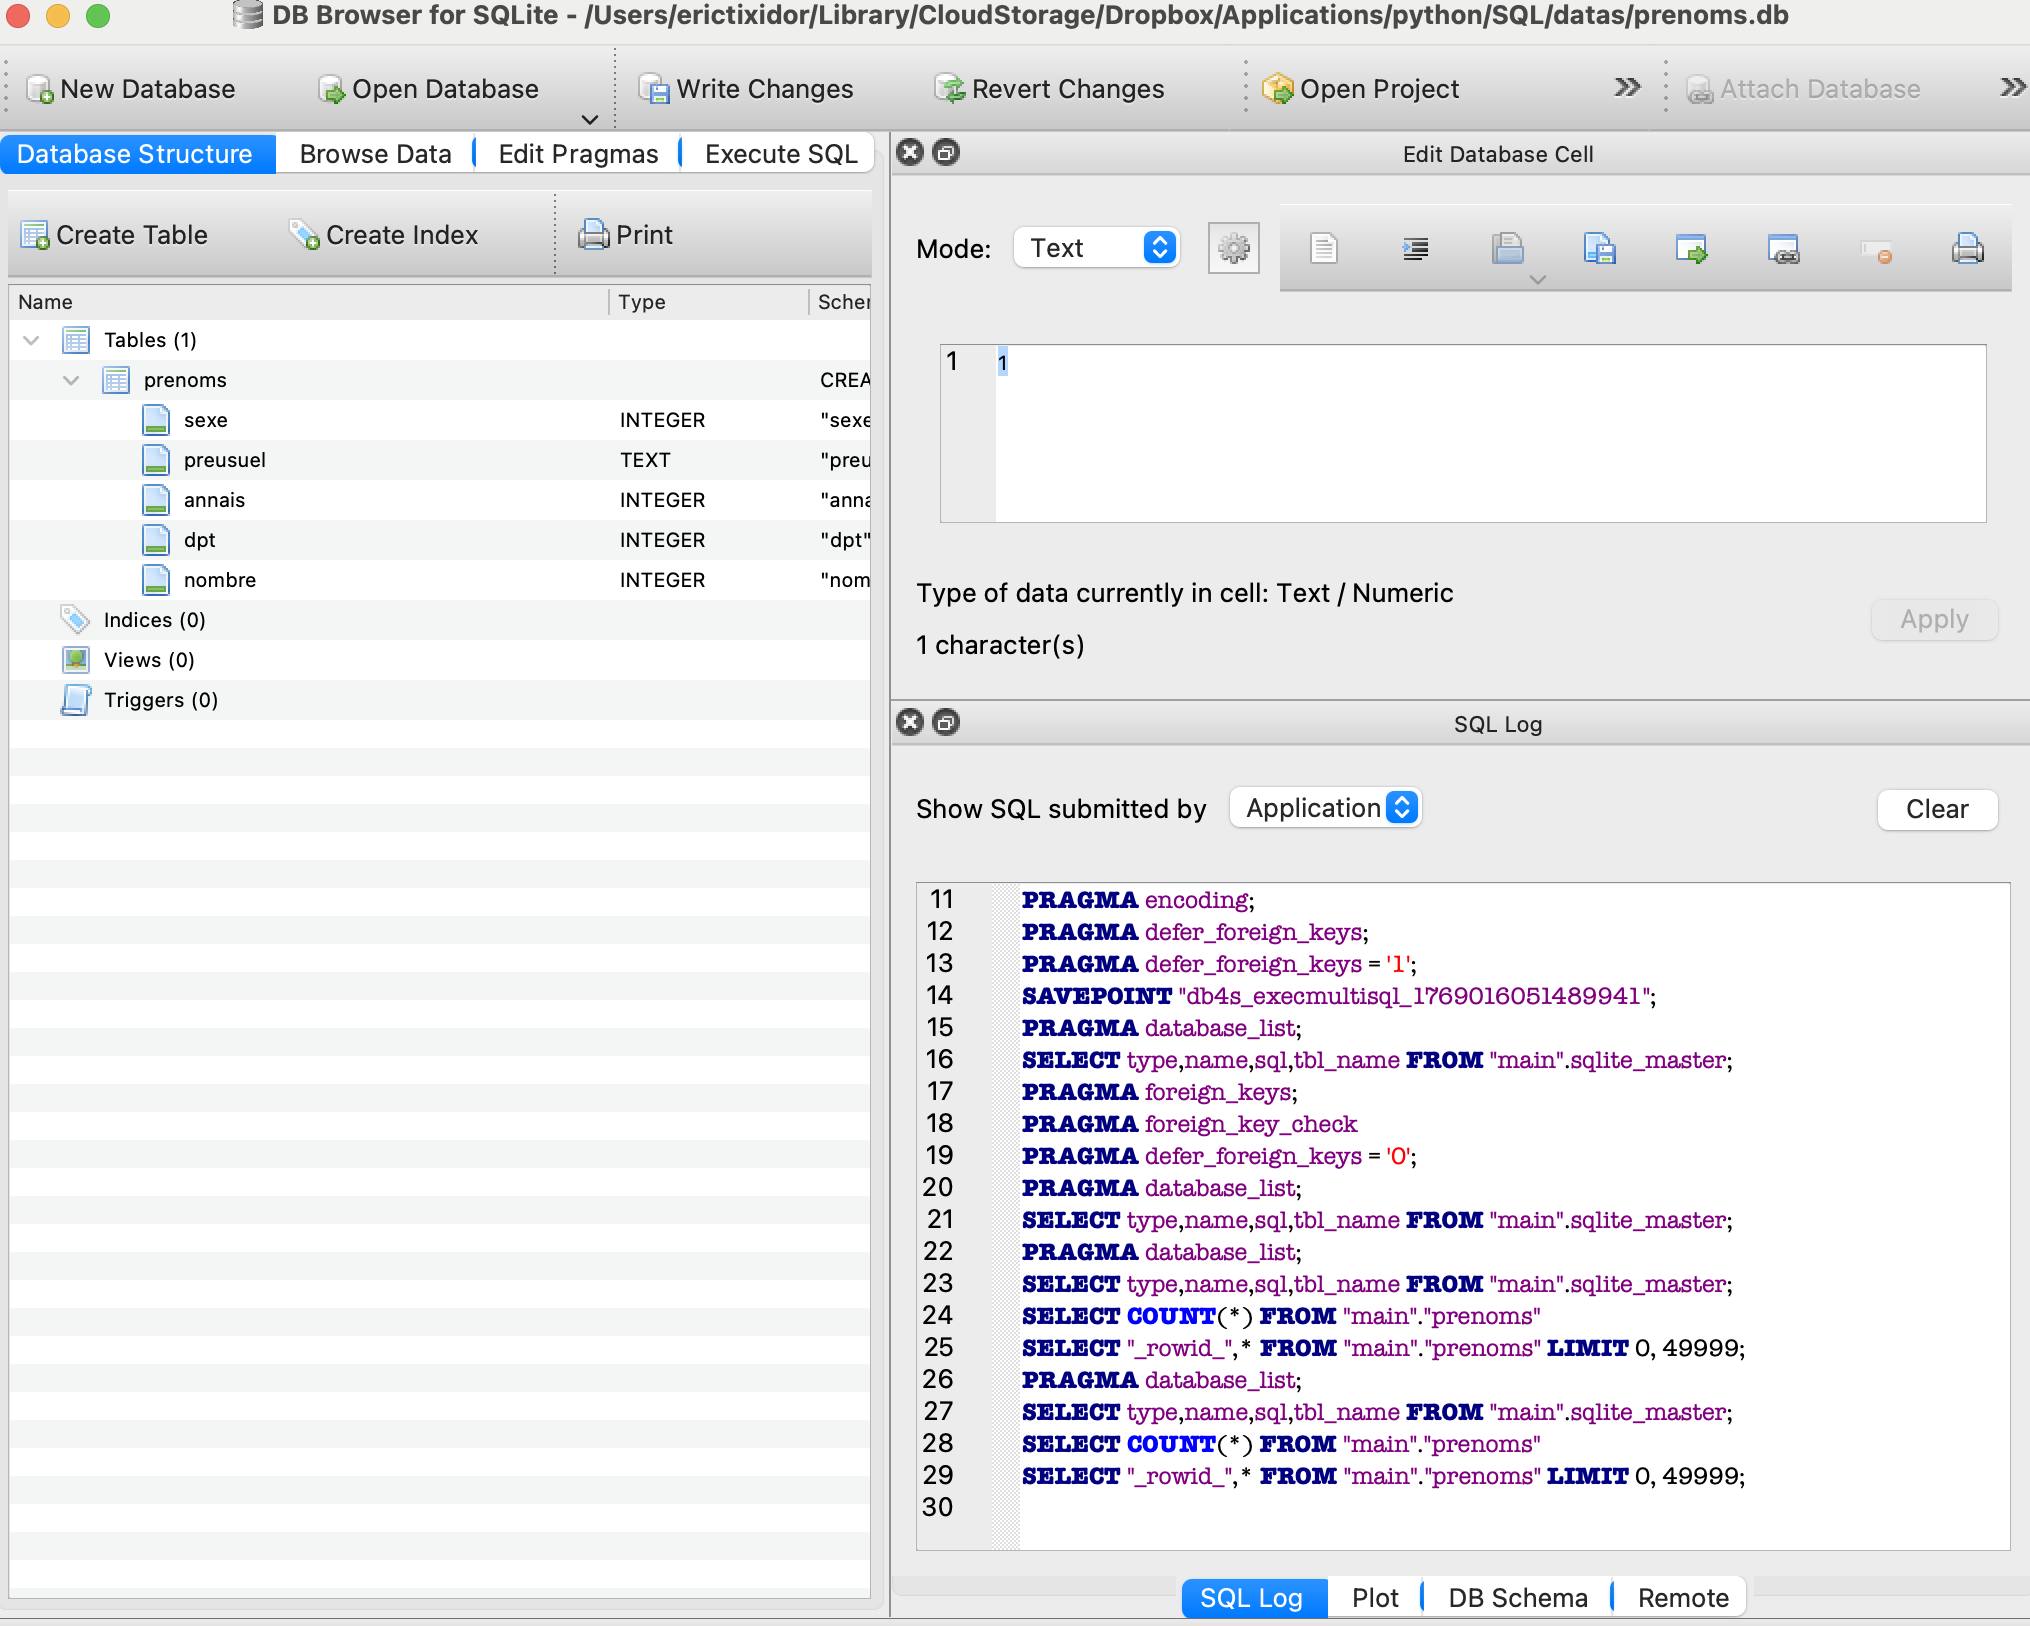Click the print cell contents icon
The height and width of the screenshot is (1626, 2030).
(1967, 248)
